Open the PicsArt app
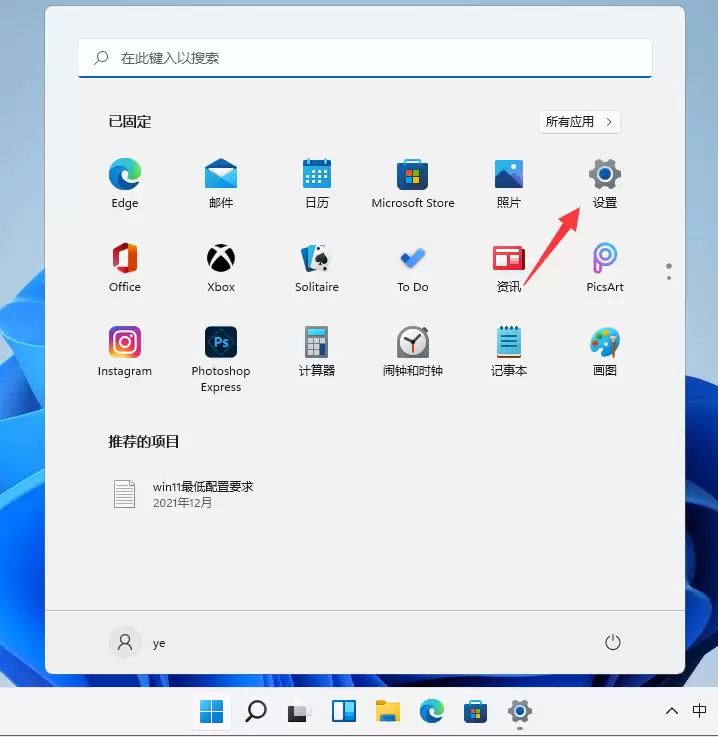The image size is (718, 737). tap(605, 267)
